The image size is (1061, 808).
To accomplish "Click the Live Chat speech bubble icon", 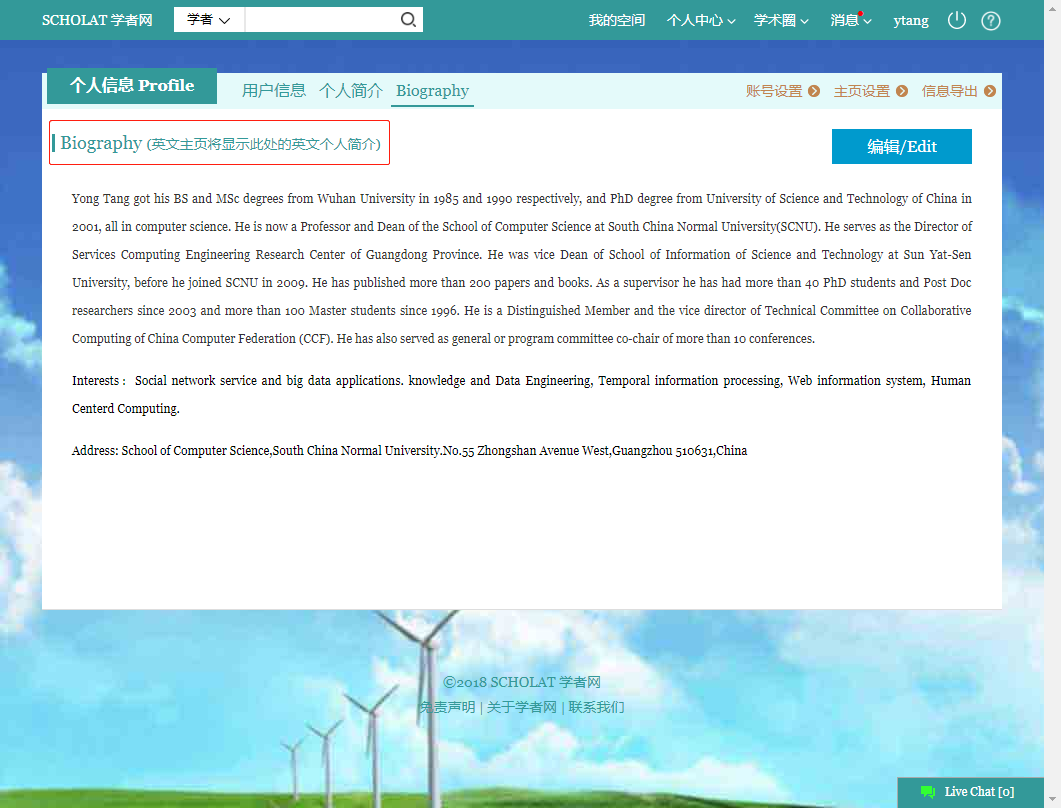I will (928, 792).
